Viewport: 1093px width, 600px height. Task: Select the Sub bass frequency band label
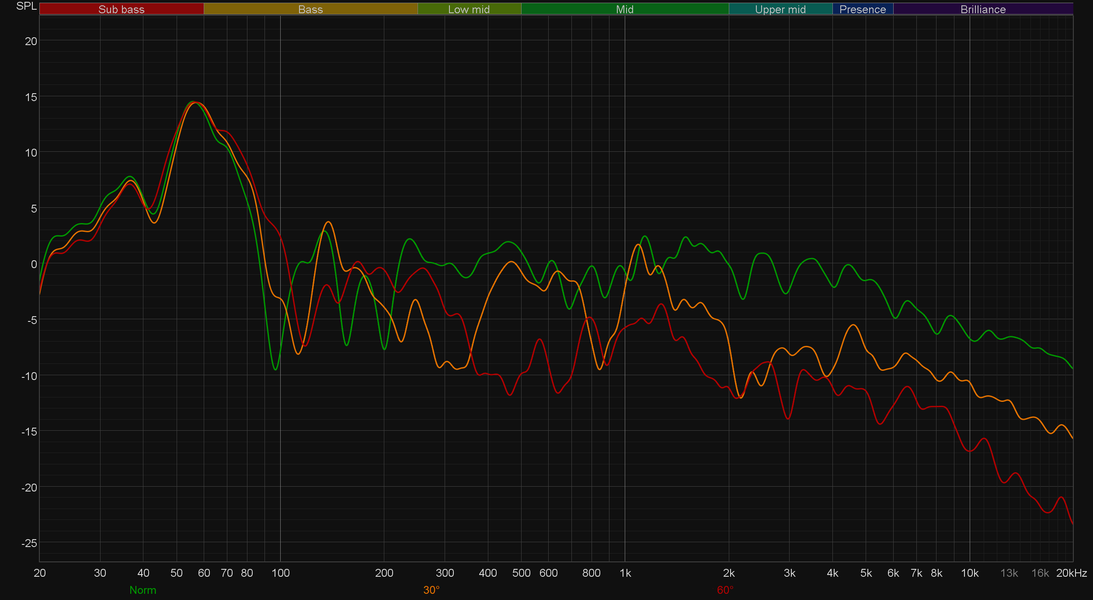coord(121,9)
